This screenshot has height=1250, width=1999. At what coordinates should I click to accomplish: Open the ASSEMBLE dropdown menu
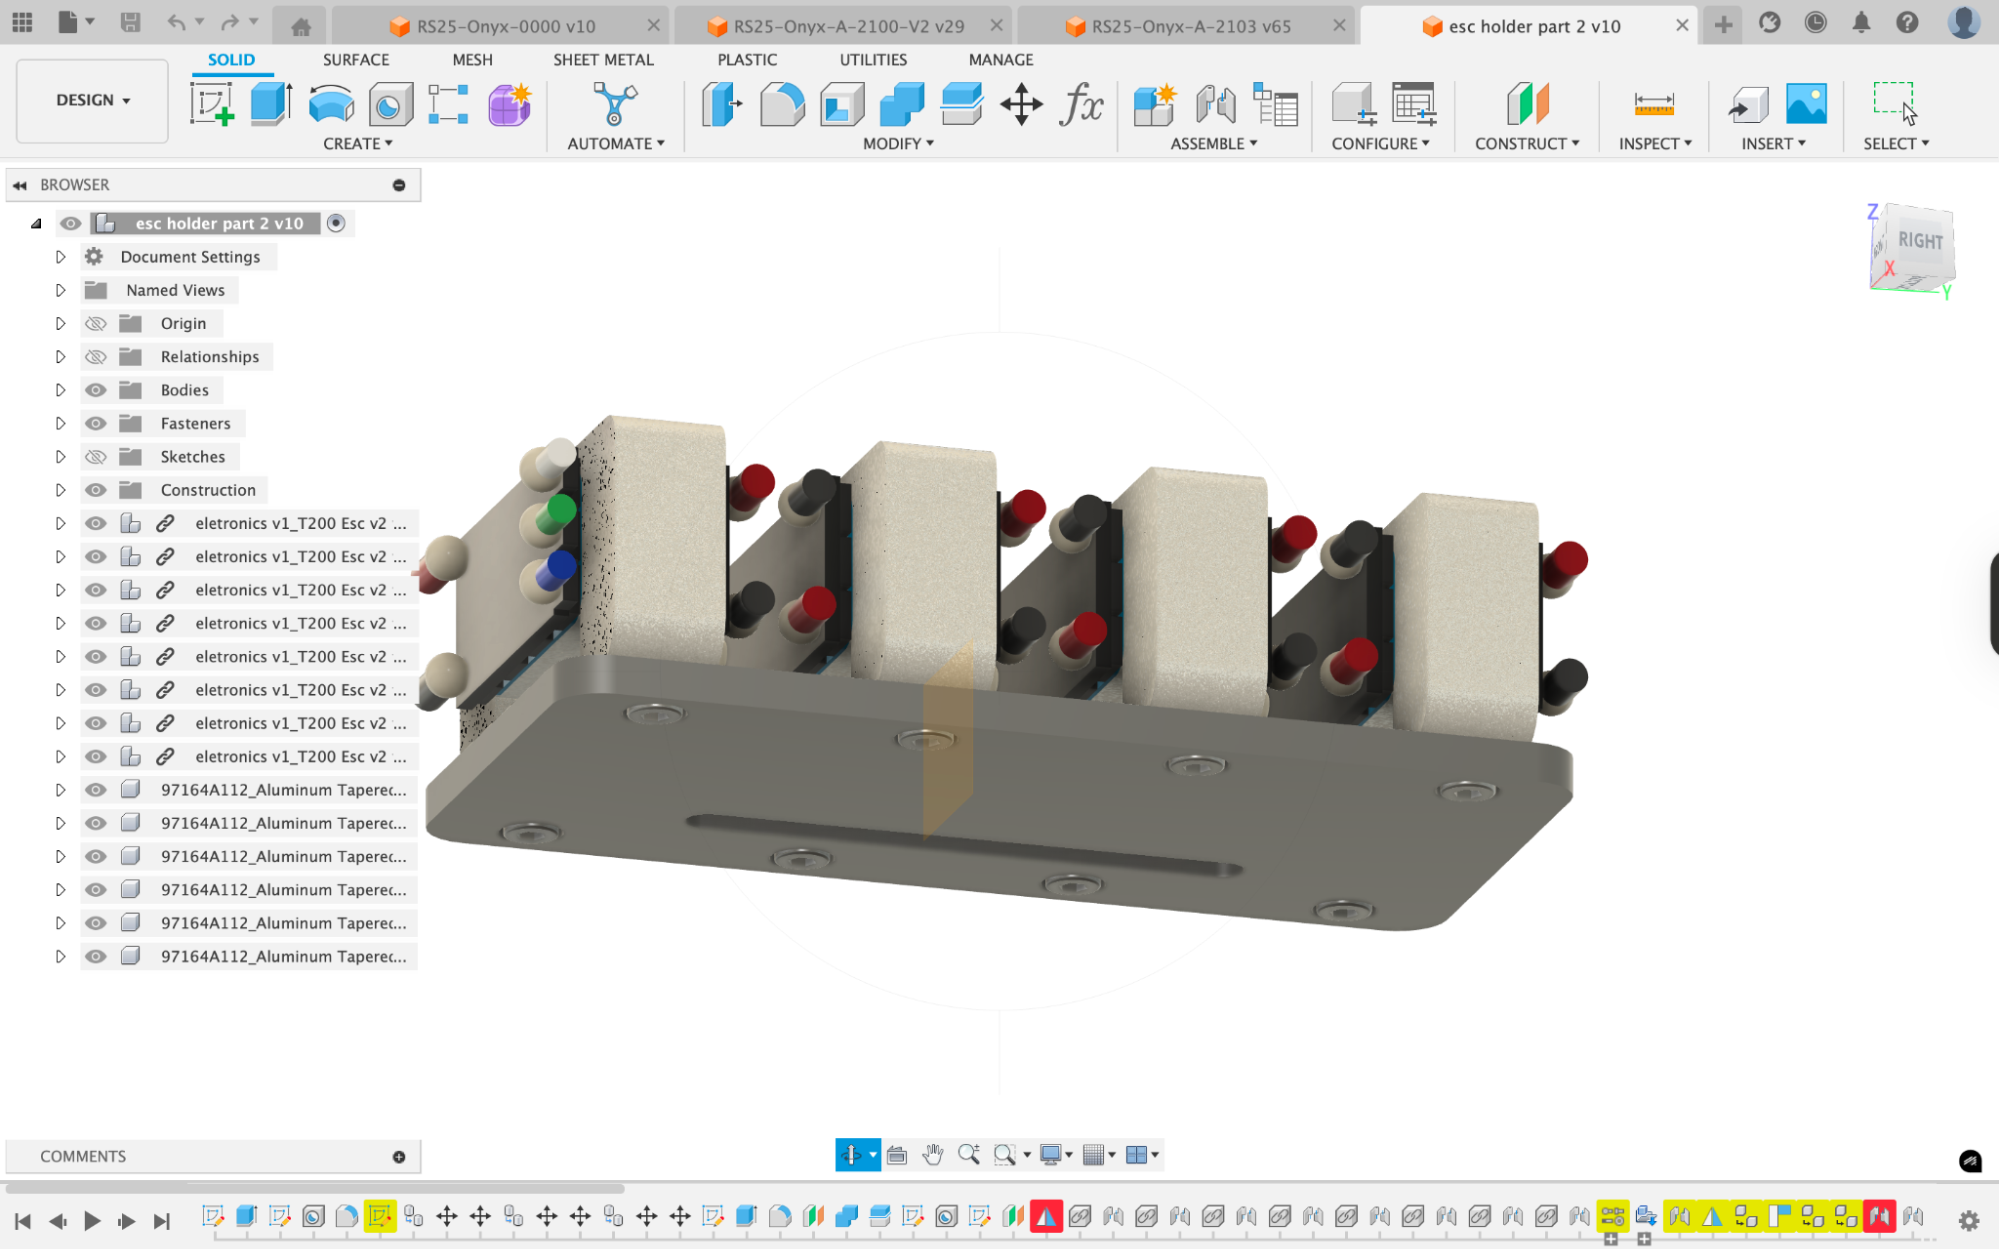[1214, 144]
